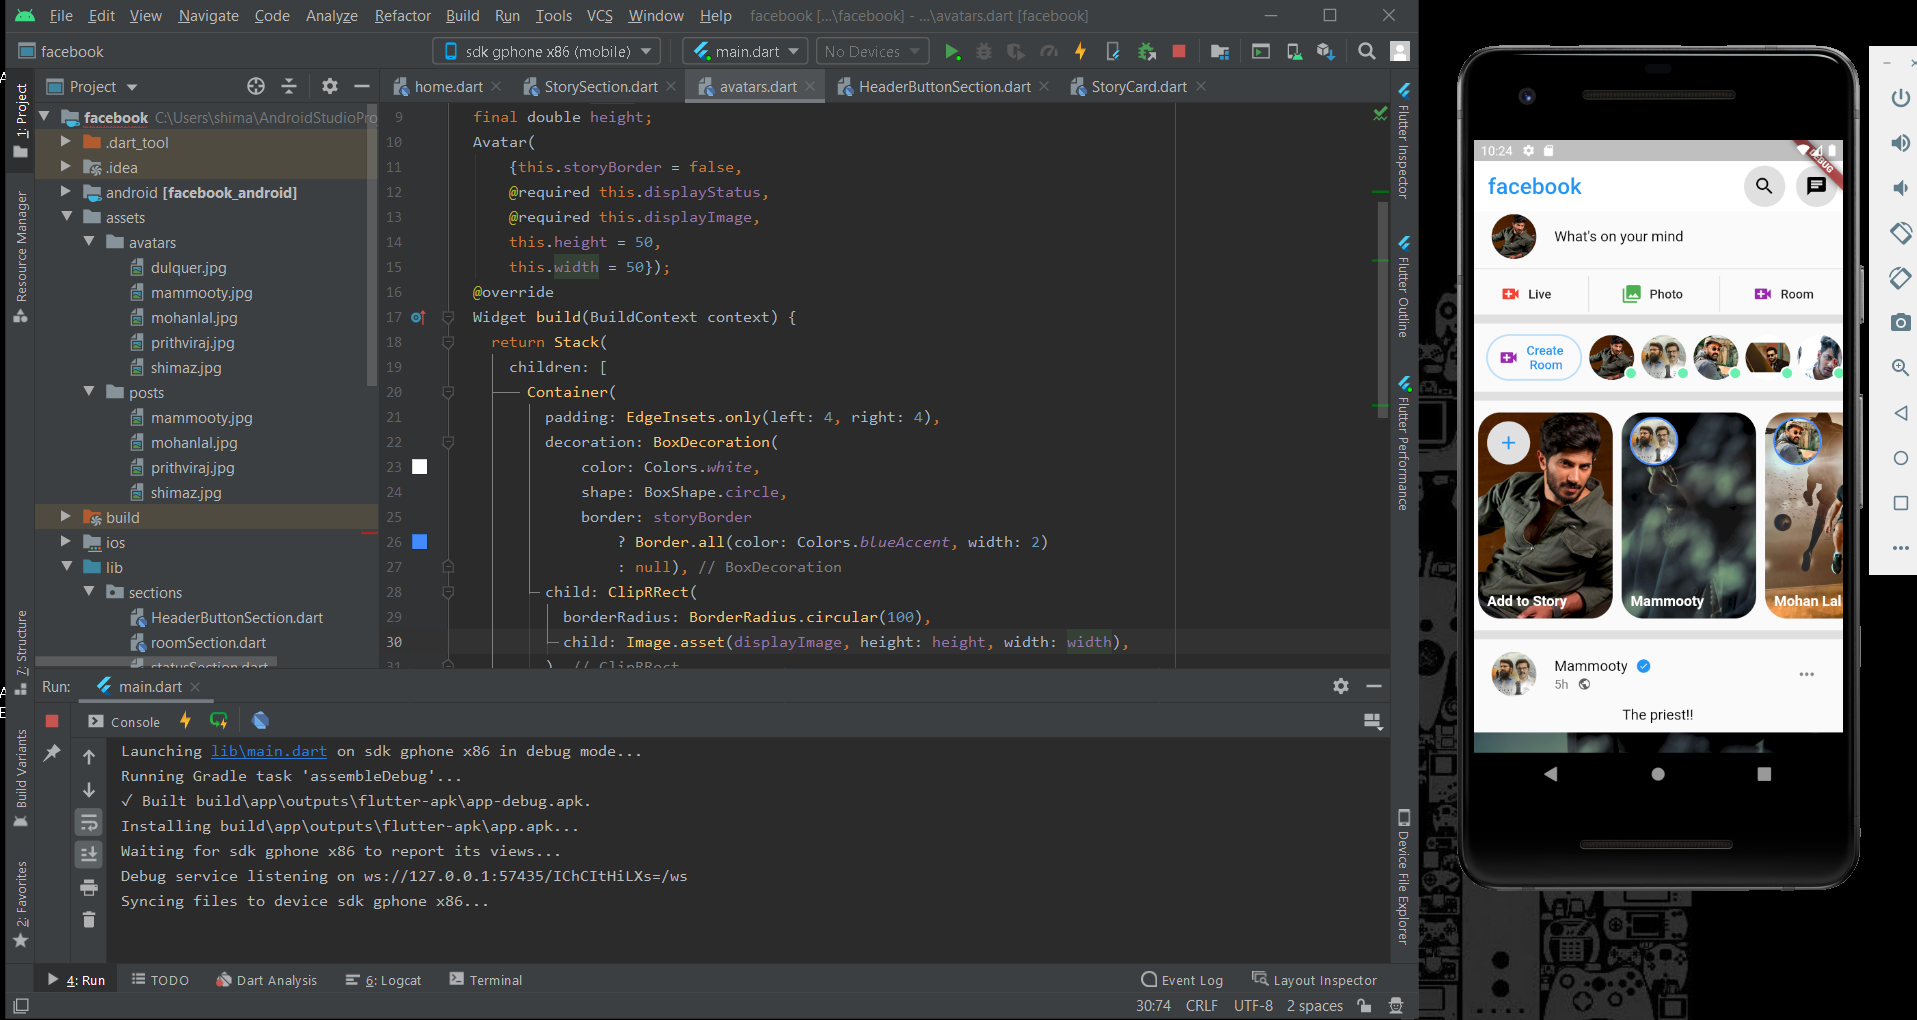
Task: Collapse the avatars folder
Action: (x=90, y=242)
